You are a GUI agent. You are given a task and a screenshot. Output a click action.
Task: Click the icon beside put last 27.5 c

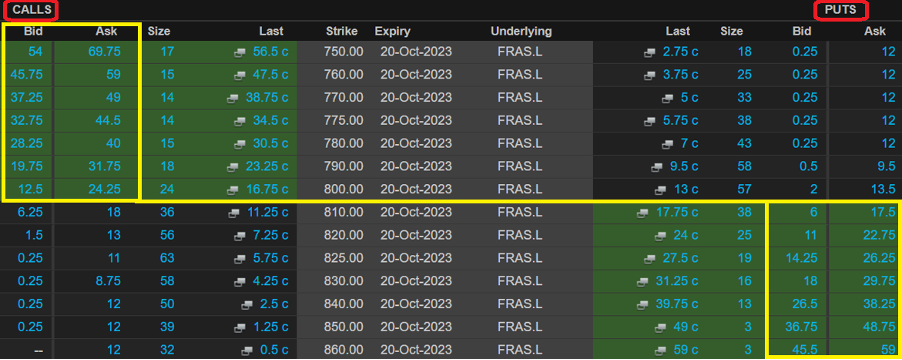649,259
